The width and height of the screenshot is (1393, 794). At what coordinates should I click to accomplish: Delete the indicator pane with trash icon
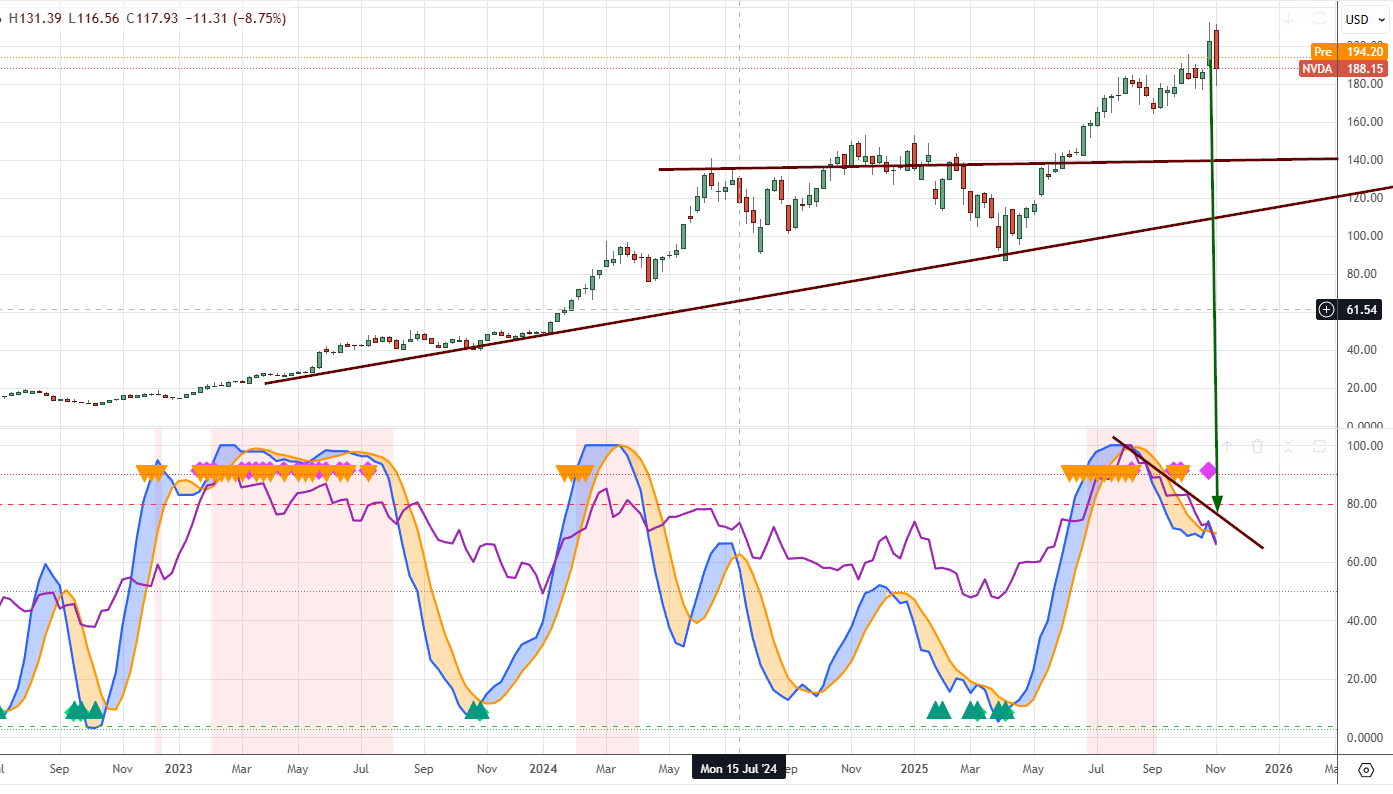1258,446
